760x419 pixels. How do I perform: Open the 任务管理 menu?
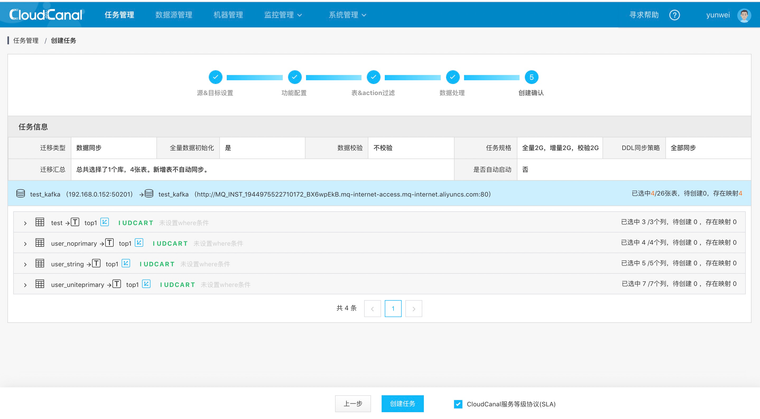tap(119, 15)
